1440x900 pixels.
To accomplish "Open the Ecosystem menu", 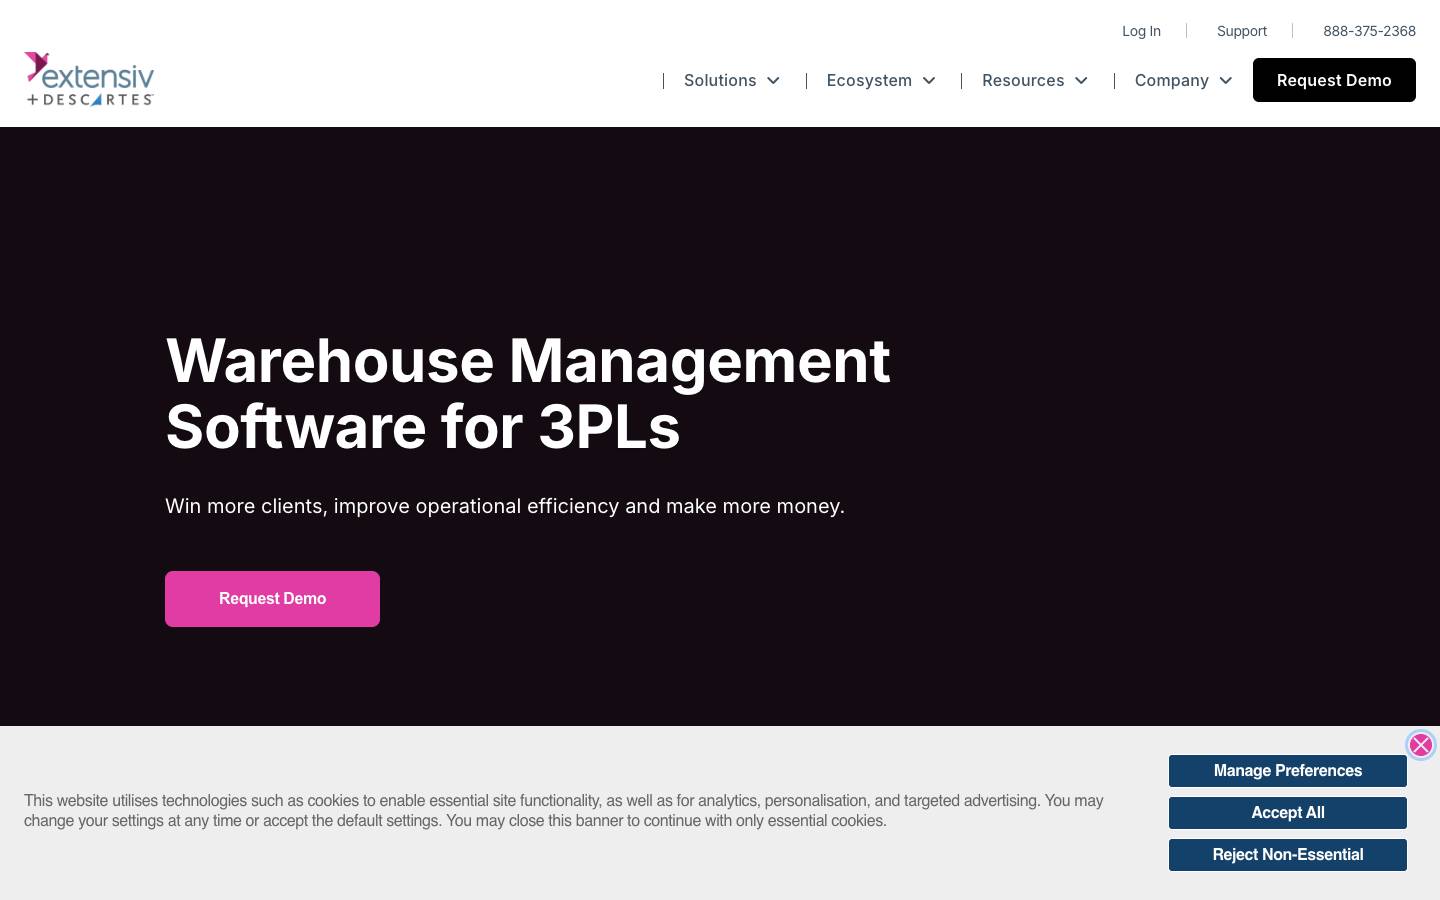I will [x=869, y=80].
